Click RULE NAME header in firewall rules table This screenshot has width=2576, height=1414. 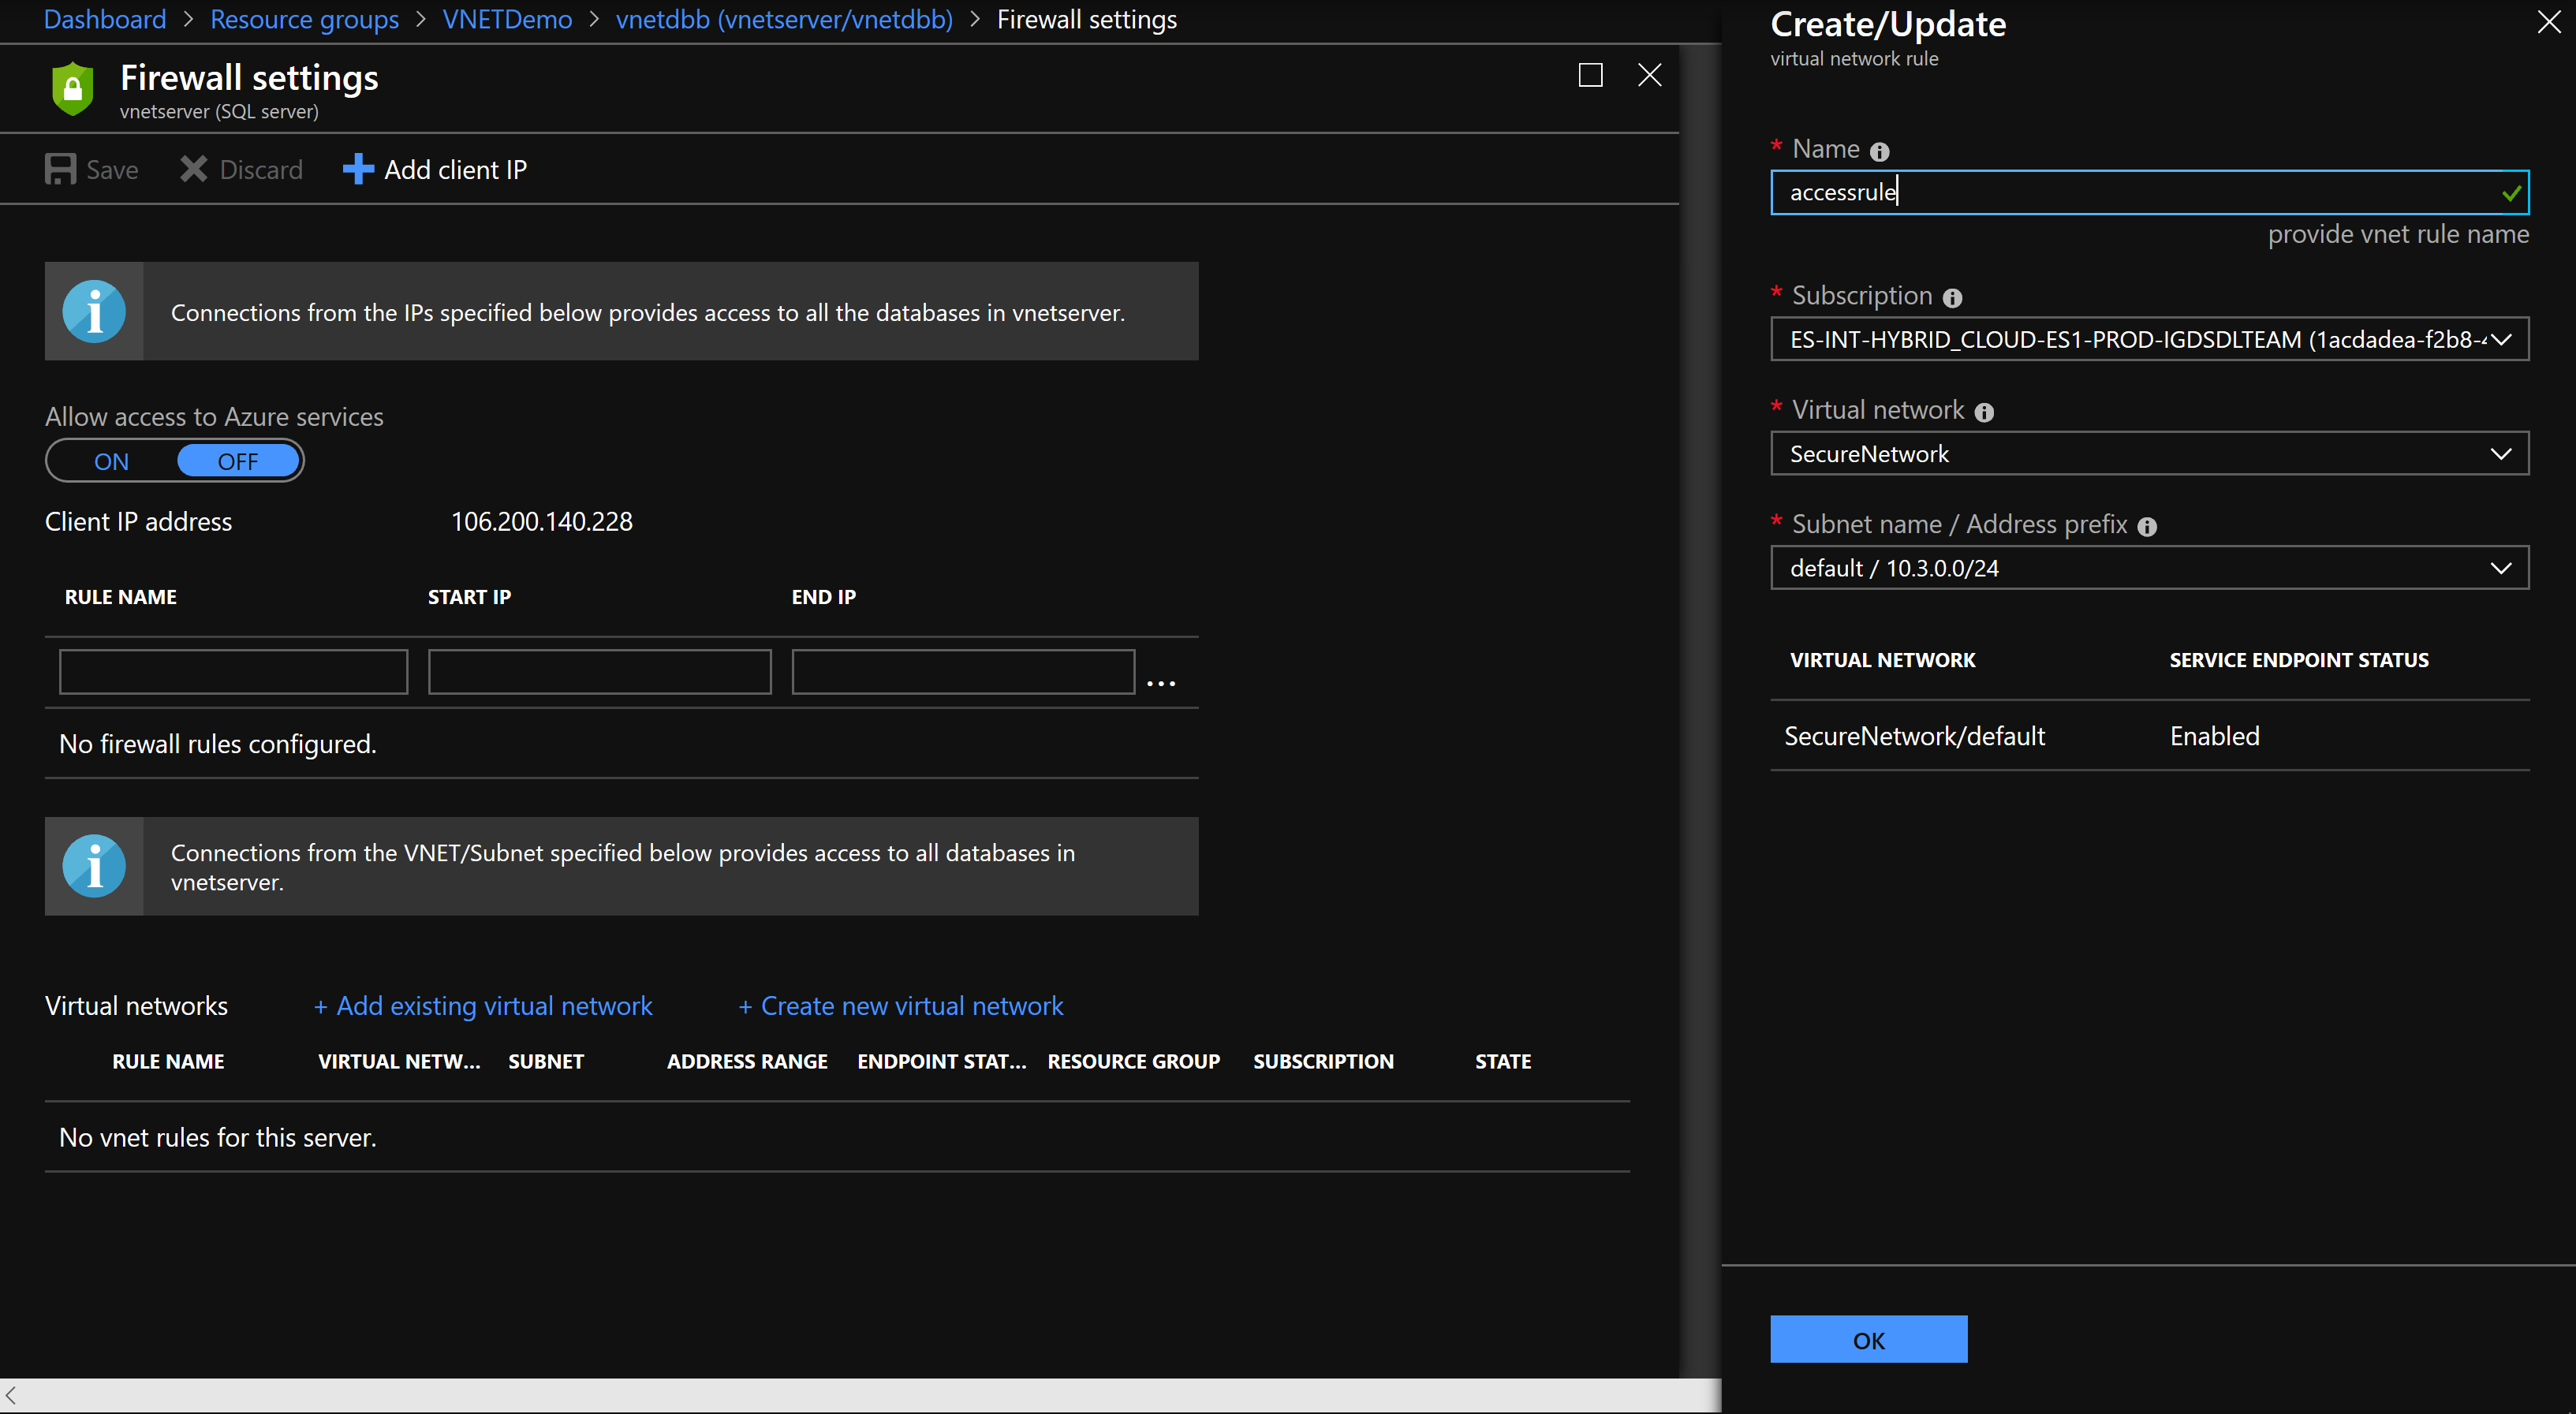click(120, 597)
